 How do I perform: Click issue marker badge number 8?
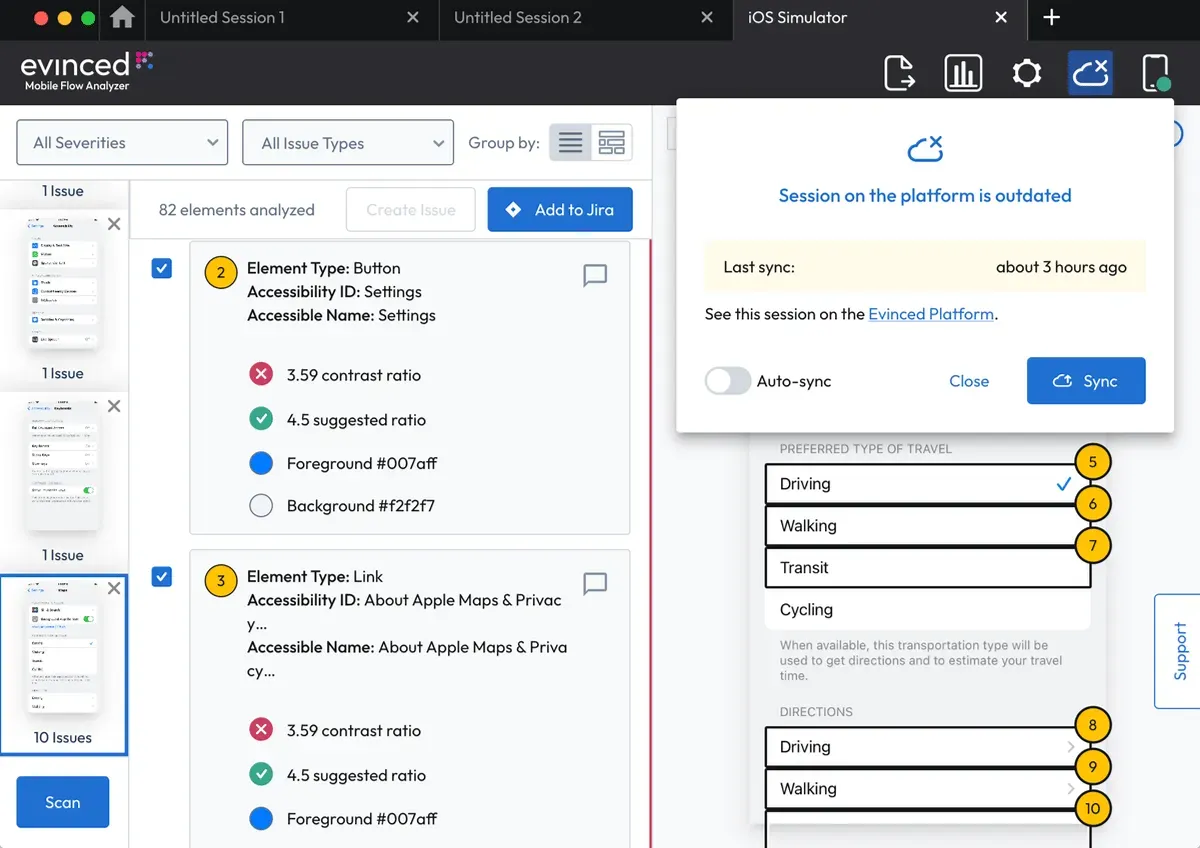click(1093, 725)
